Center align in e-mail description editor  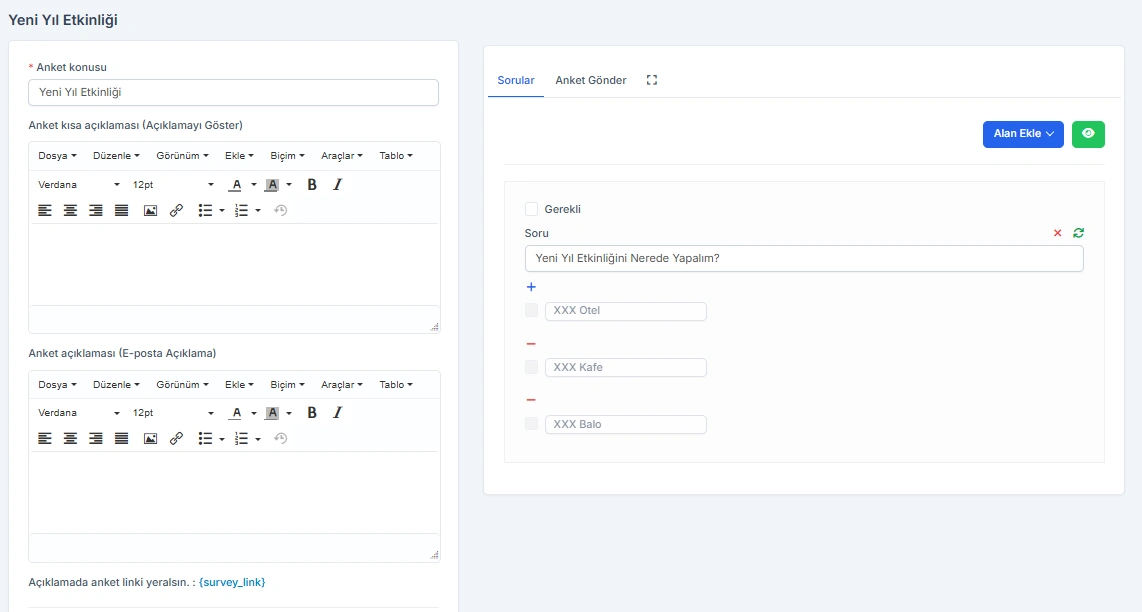(x=71, y=439)
